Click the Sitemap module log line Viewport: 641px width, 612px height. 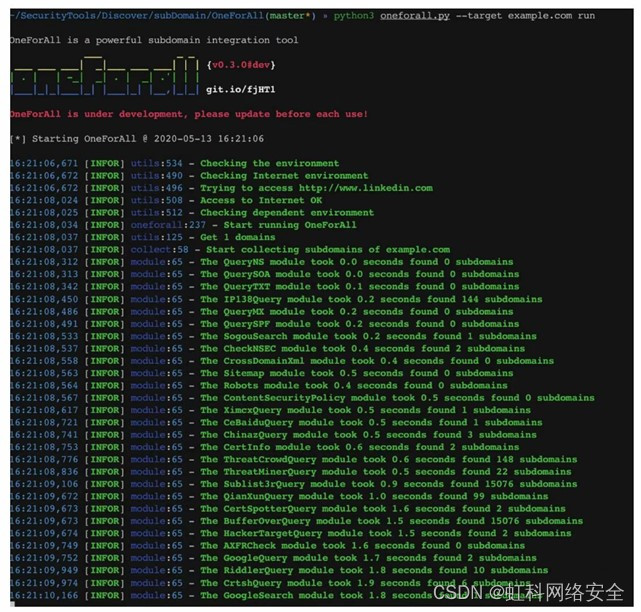tap(262, 373)
